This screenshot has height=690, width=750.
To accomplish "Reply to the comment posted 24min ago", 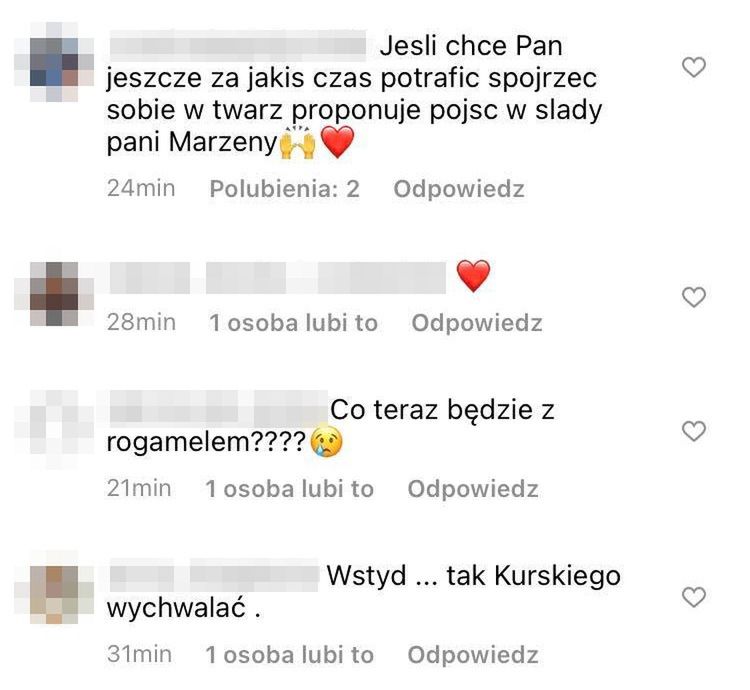I will pyautogui.click(x=459, y=189).
